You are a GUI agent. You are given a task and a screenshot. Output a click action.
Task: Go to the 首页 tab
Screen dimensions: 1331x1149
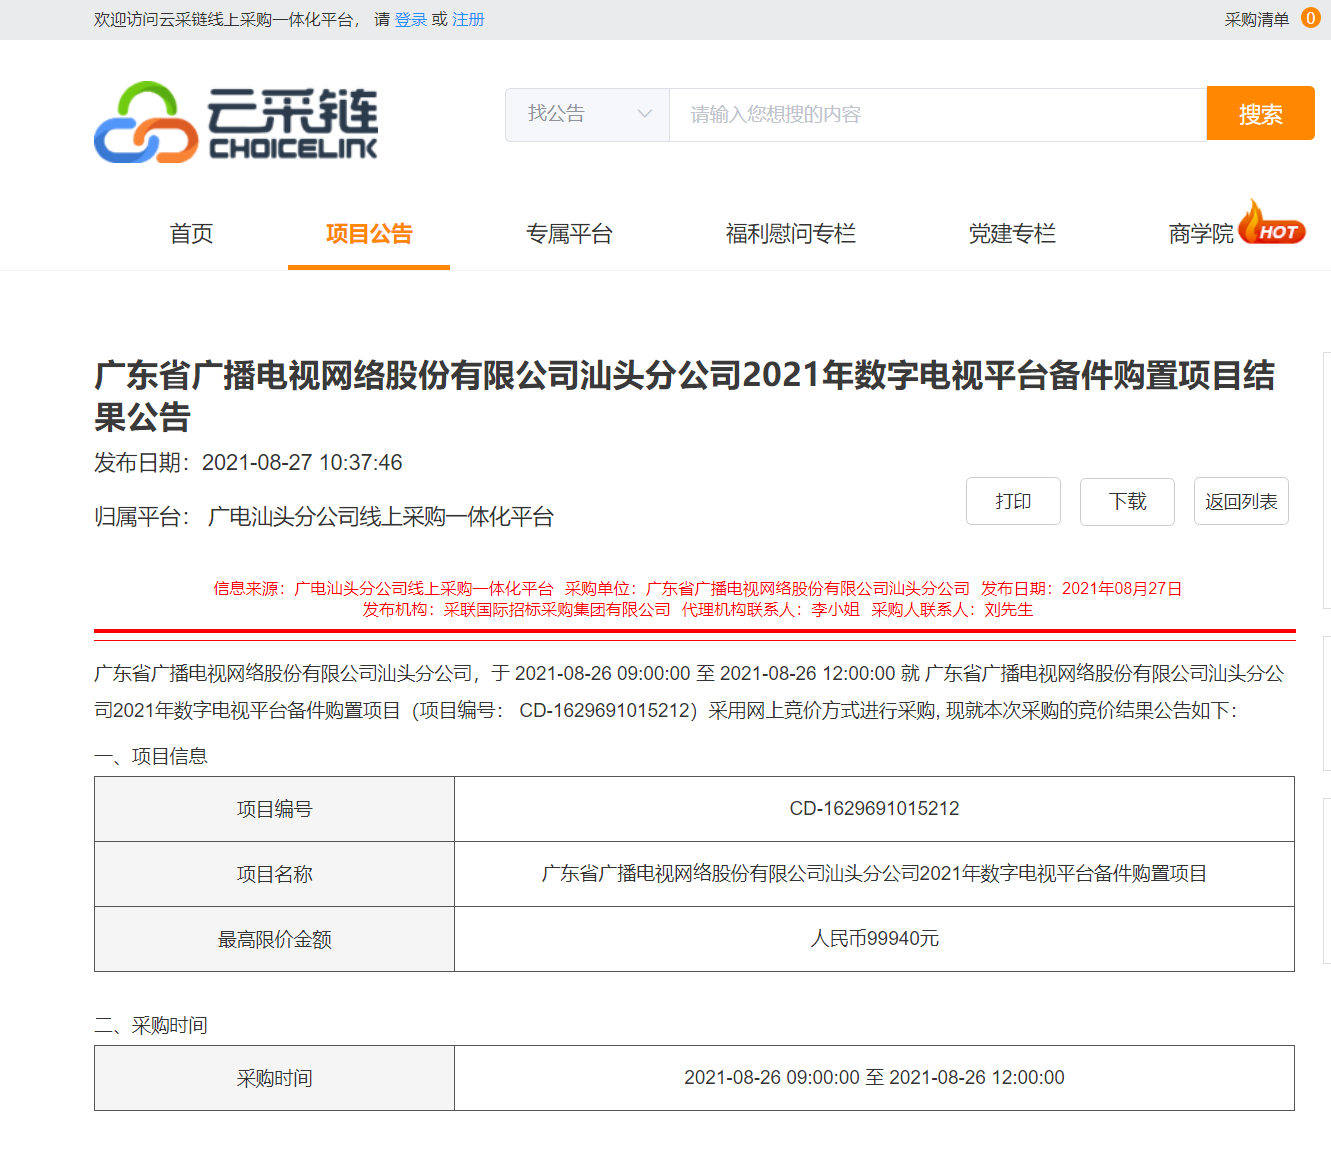[191, 234]
